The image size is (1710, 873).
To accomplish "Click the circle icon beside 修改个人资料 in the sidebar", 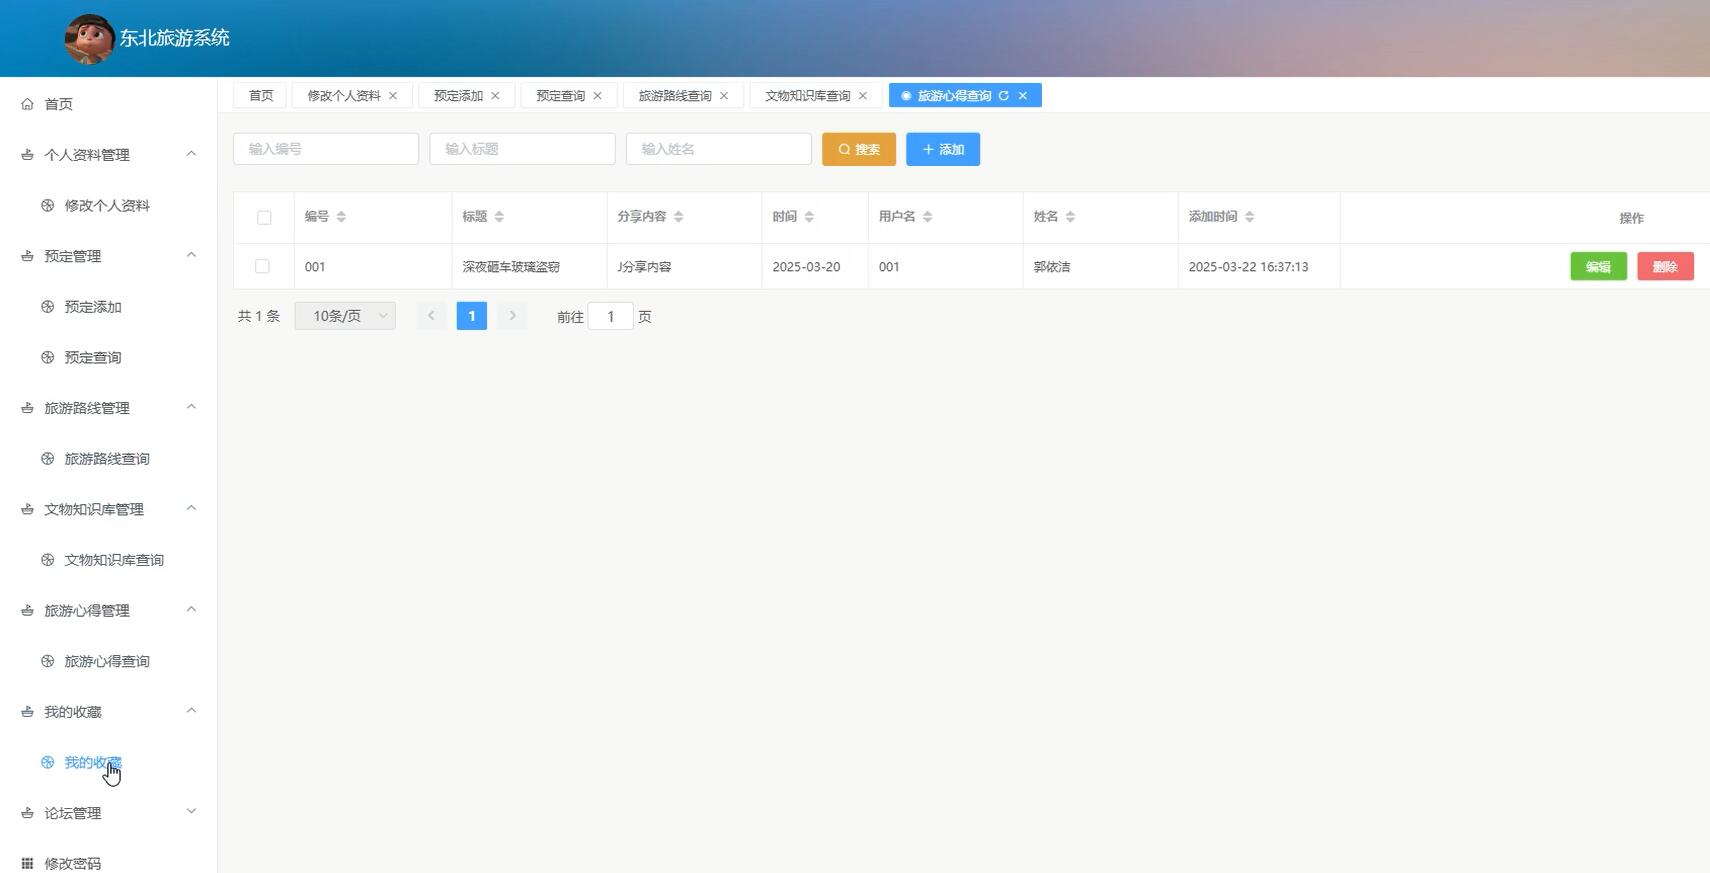I will coord(47,205).
